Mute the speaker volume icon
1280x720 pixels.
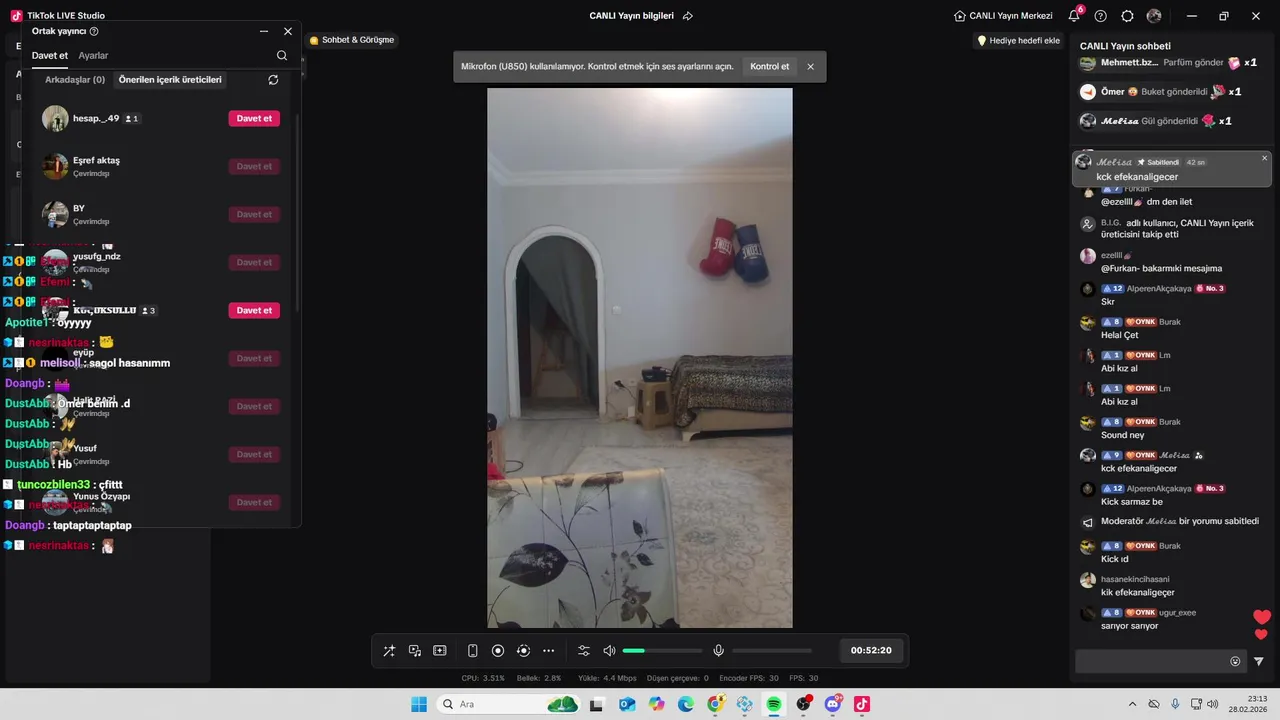pos(609,651)
